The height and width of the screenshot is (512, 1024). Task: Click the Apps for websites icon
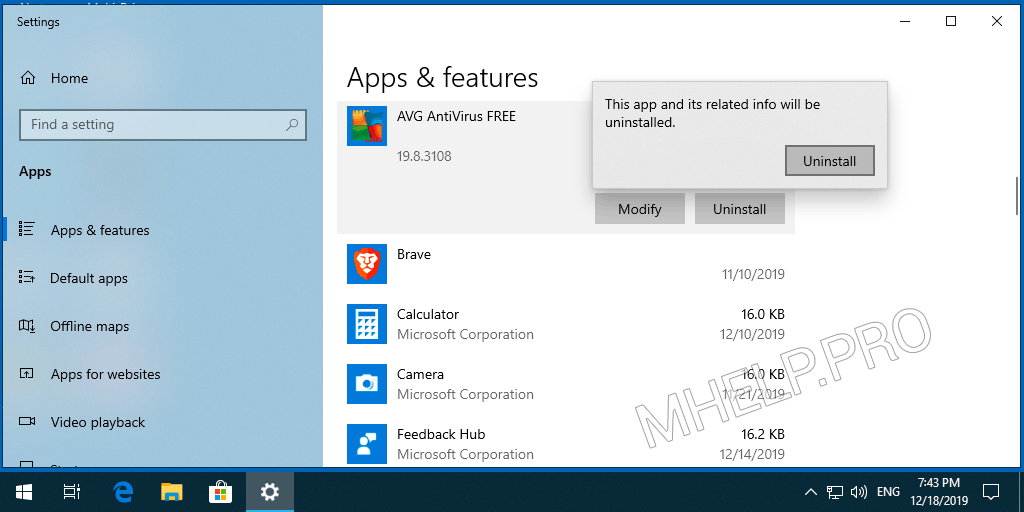[27, 374]
